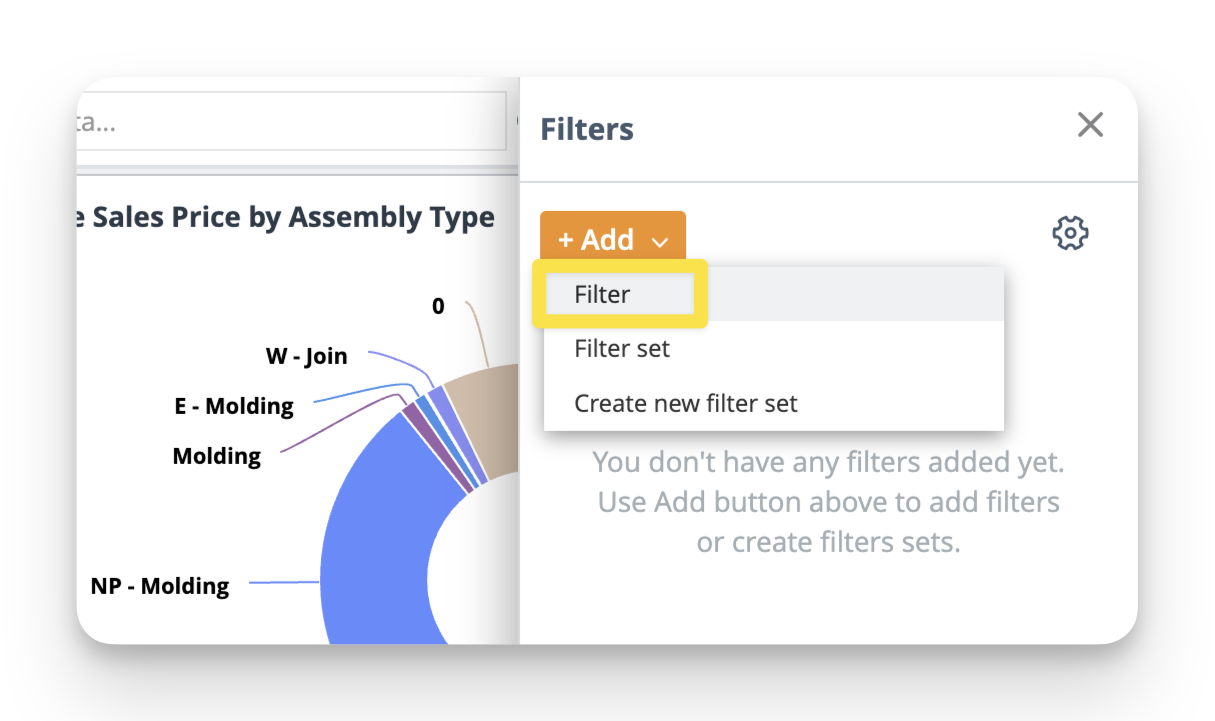Click the no filters added yet message
Screen dimensions: 1215x721
click(828, 502)
